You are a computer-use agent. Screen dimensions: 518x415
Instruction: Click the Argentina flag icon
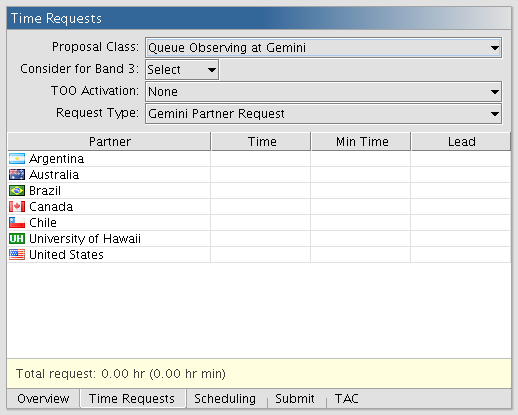coord(17,159)
